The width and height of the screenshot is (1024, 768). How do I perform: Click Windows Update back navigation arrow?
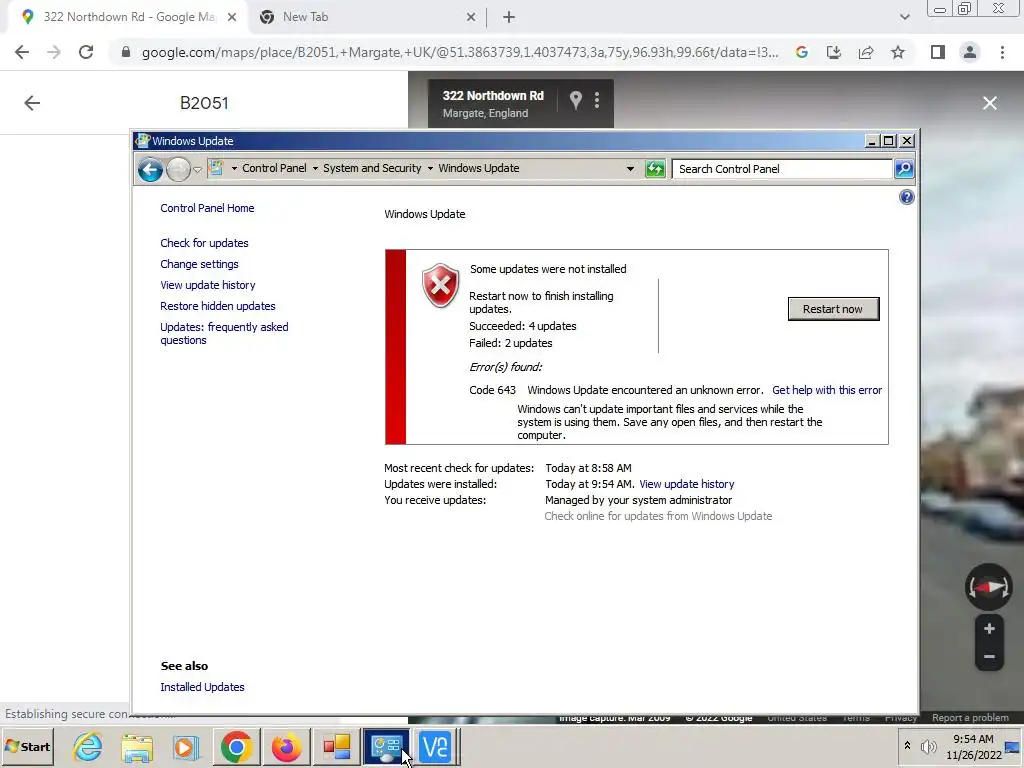coord(150,170)
